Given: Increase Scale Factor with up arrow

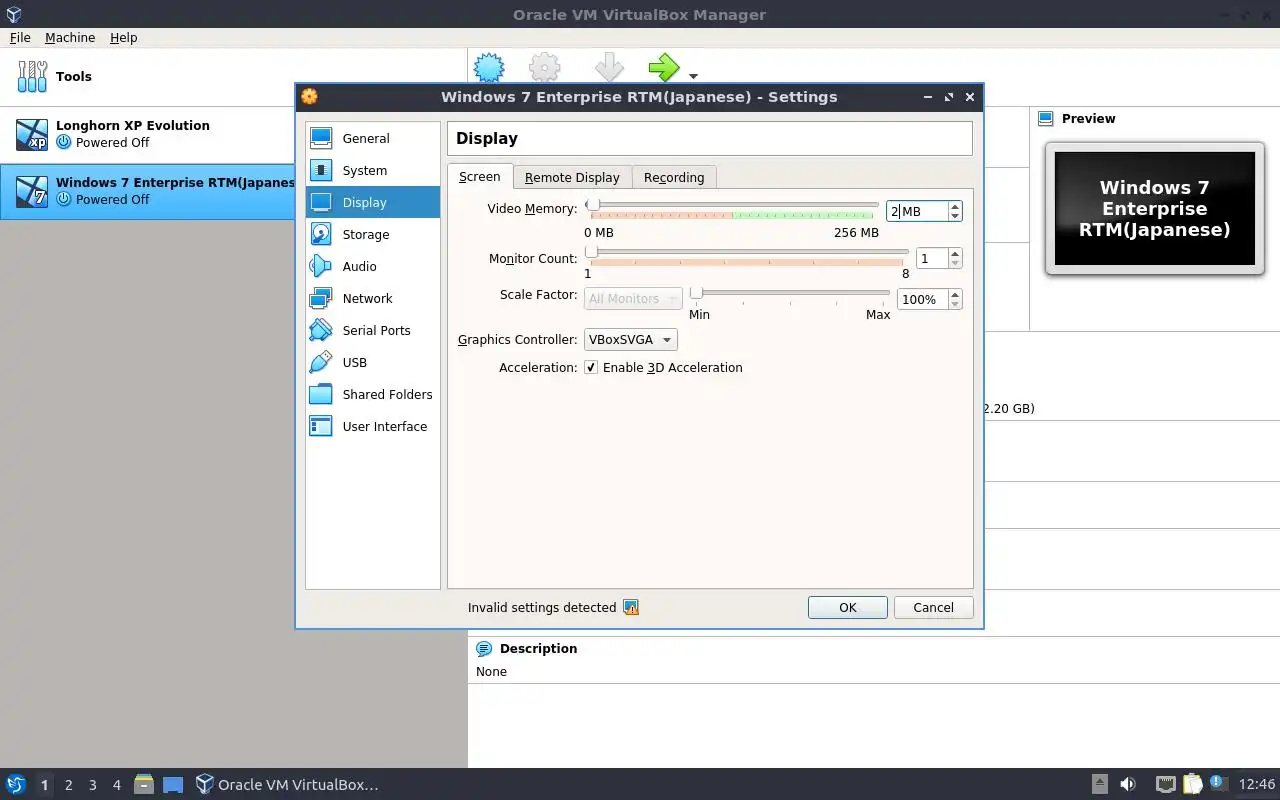Looking at the screenshot, I should (x=955, y=294).
